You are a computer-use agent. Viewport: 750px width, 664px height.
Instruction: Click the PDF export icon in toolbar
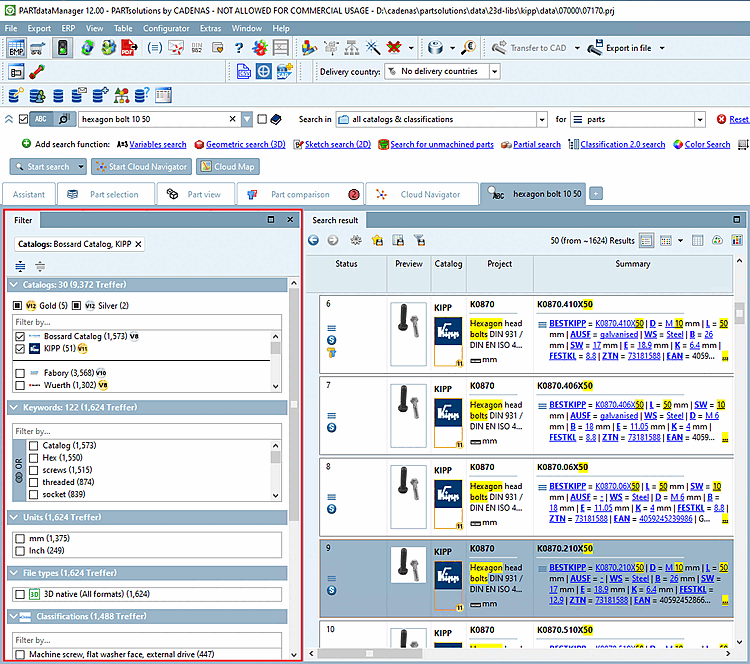(x=129, y=47)
